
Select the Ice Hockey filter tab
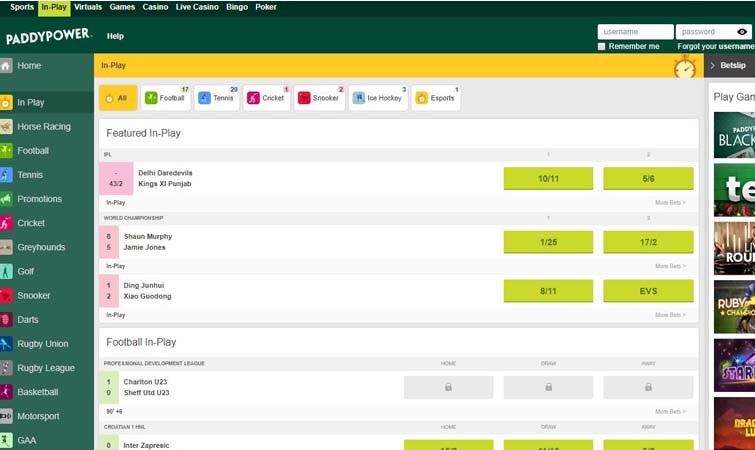[376, 98]
